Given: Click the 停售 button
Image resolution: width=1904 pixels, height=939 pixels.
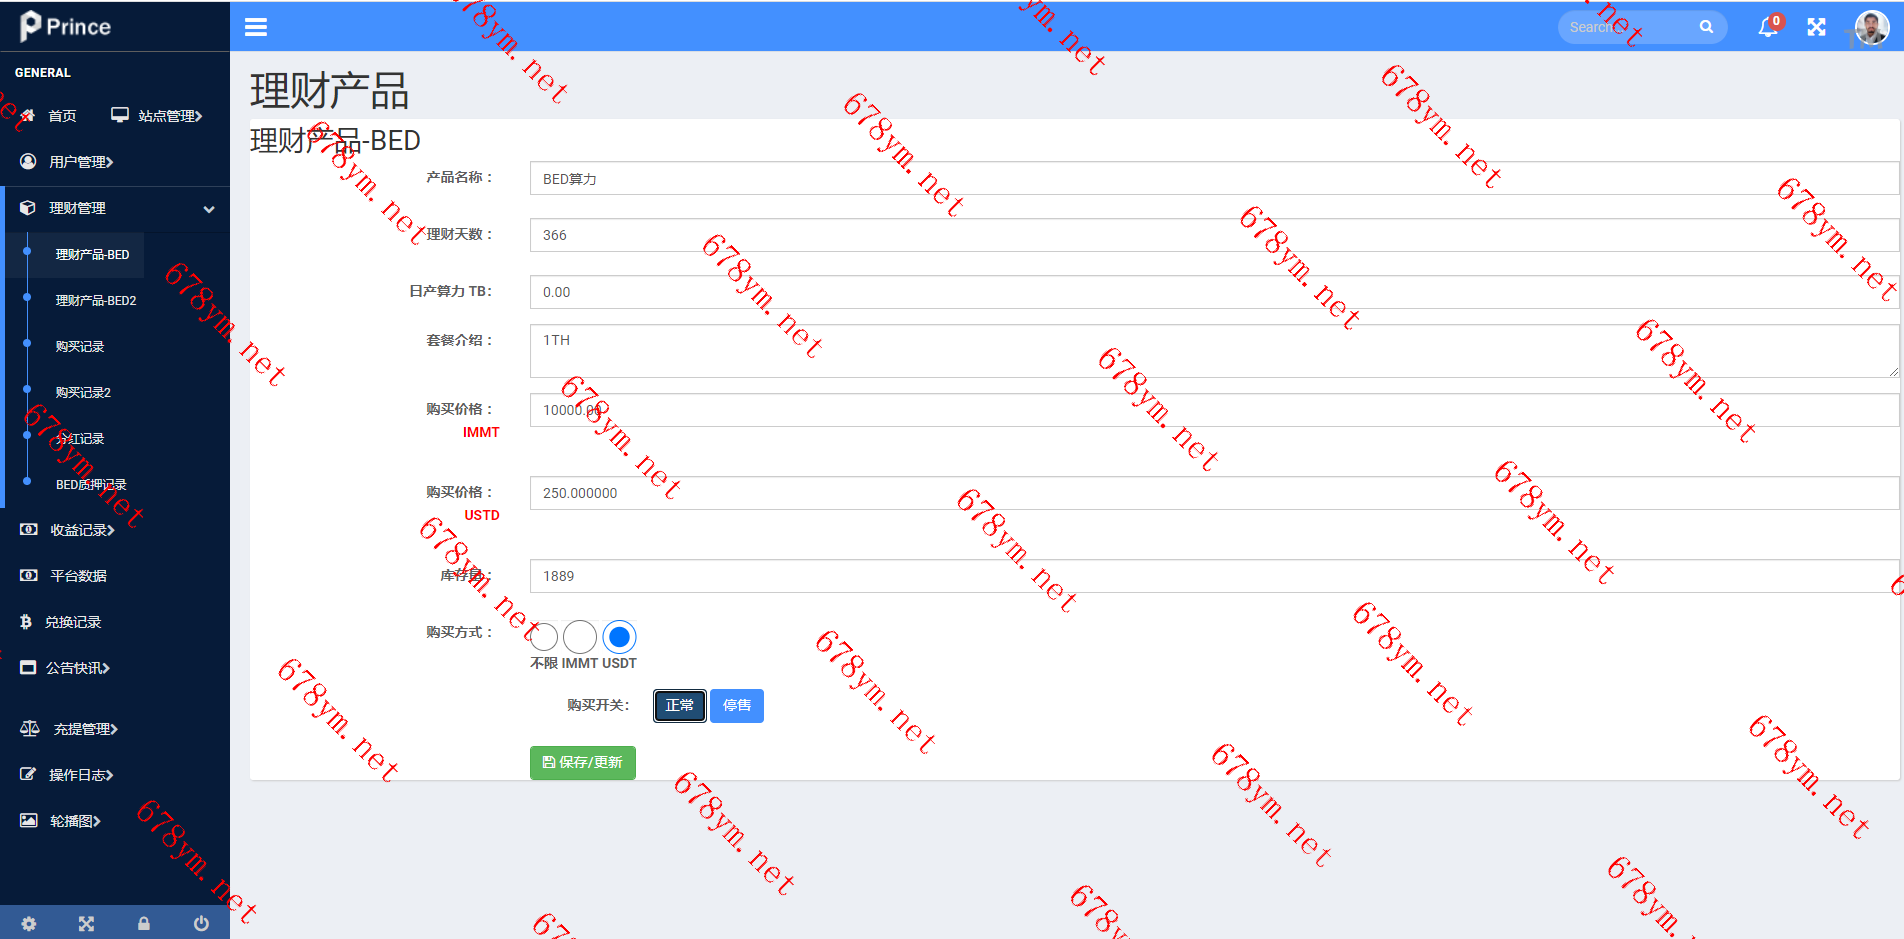Looking at the screenshot, I should 737,706.
